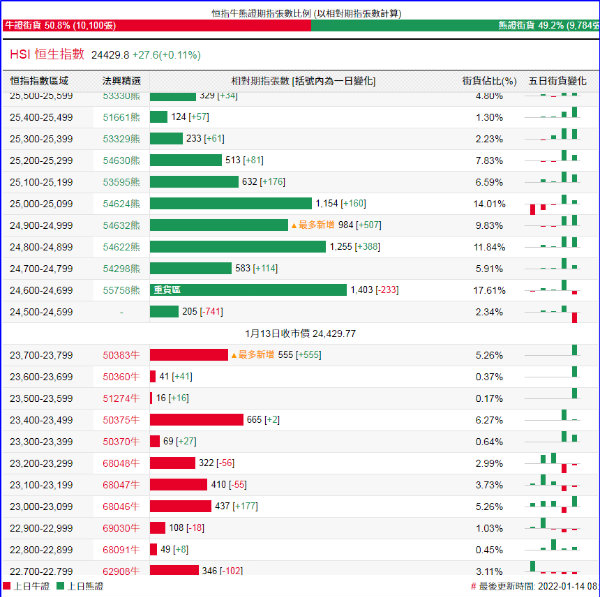
Task: Open the 54622熊 warrant link
Action: click(121, 247)
